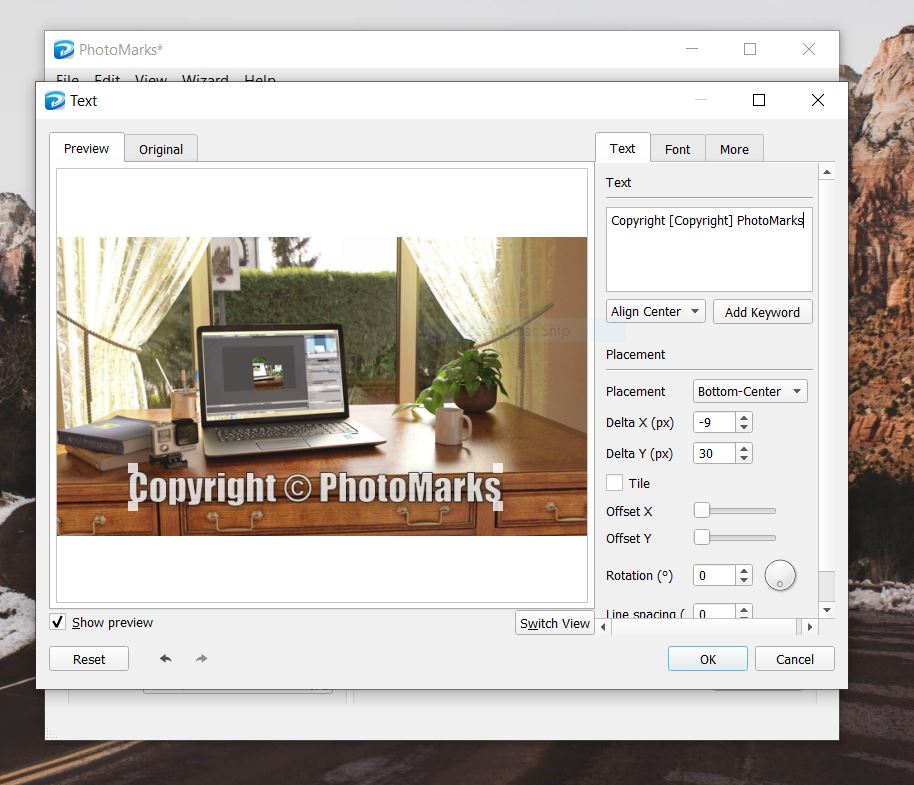Toggle the Show preview checkbox

coord(57,622)
